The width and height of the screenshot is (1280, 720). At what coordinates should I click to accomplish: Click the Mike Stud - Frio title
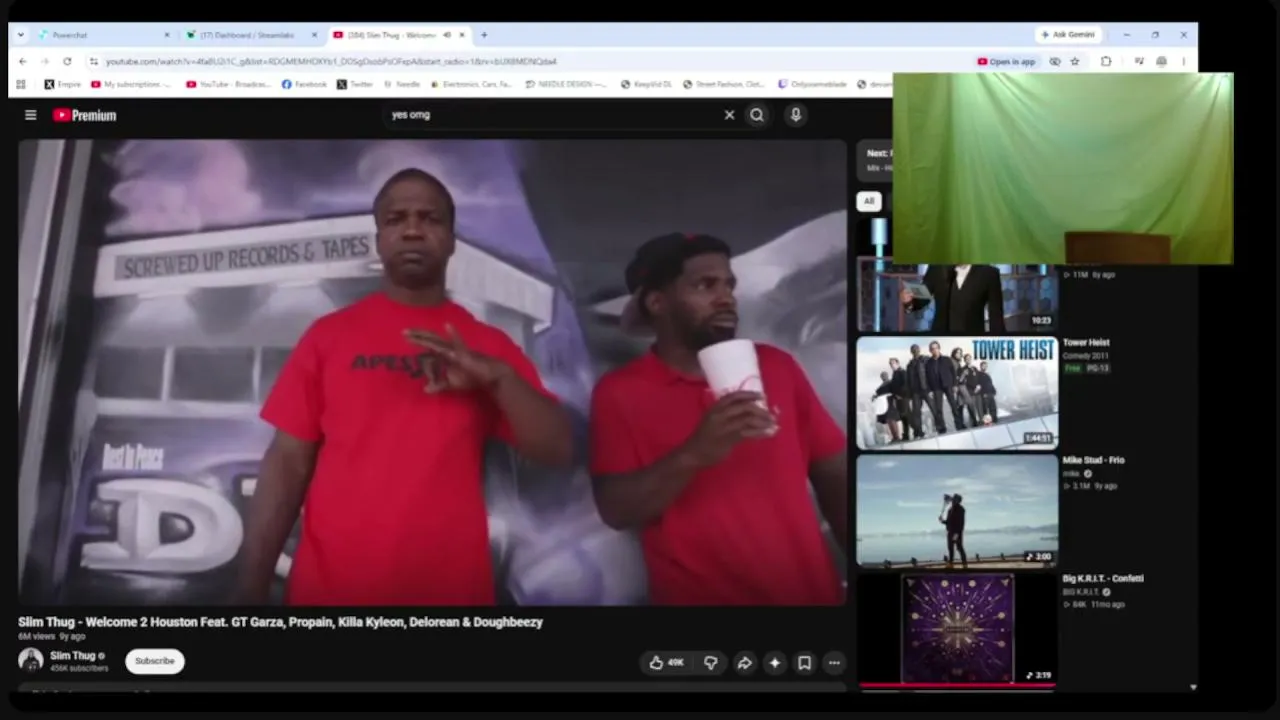click(1094, 461)
